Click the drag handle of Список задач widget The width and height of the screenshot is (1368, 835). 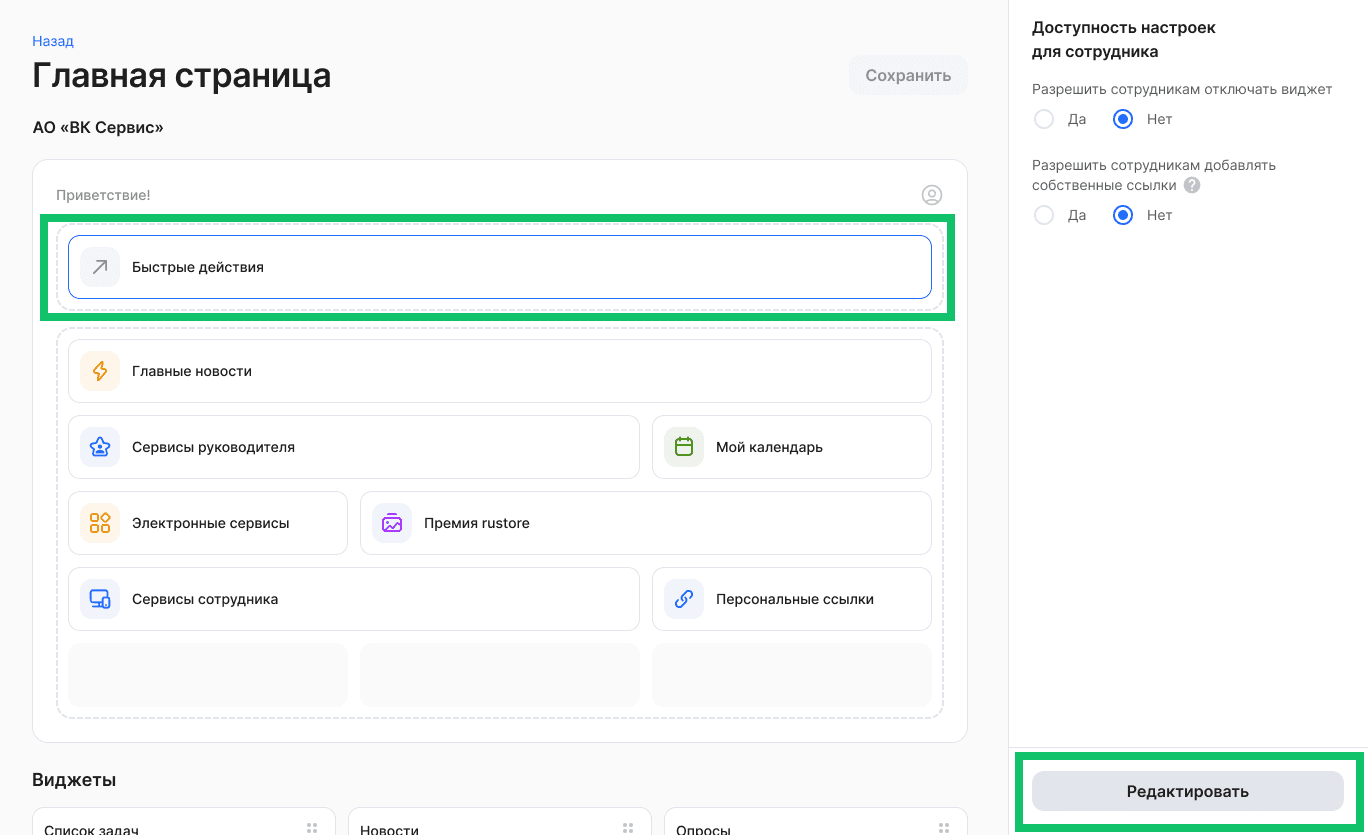coord(310,828)
